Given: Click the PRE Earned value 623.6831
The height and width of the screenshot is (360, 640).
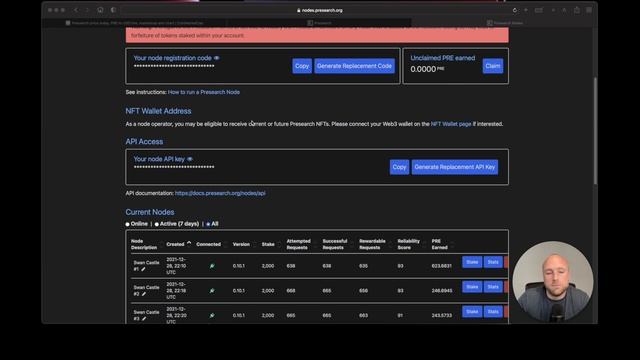Looking at the screenshot, I should click(x=442, y=266).
